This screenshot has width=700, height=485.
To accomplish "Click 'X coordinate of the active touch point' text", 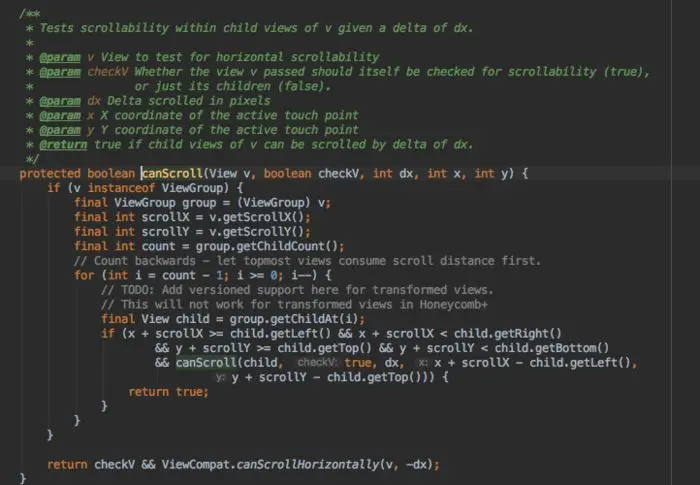I will tap(229, 116).
